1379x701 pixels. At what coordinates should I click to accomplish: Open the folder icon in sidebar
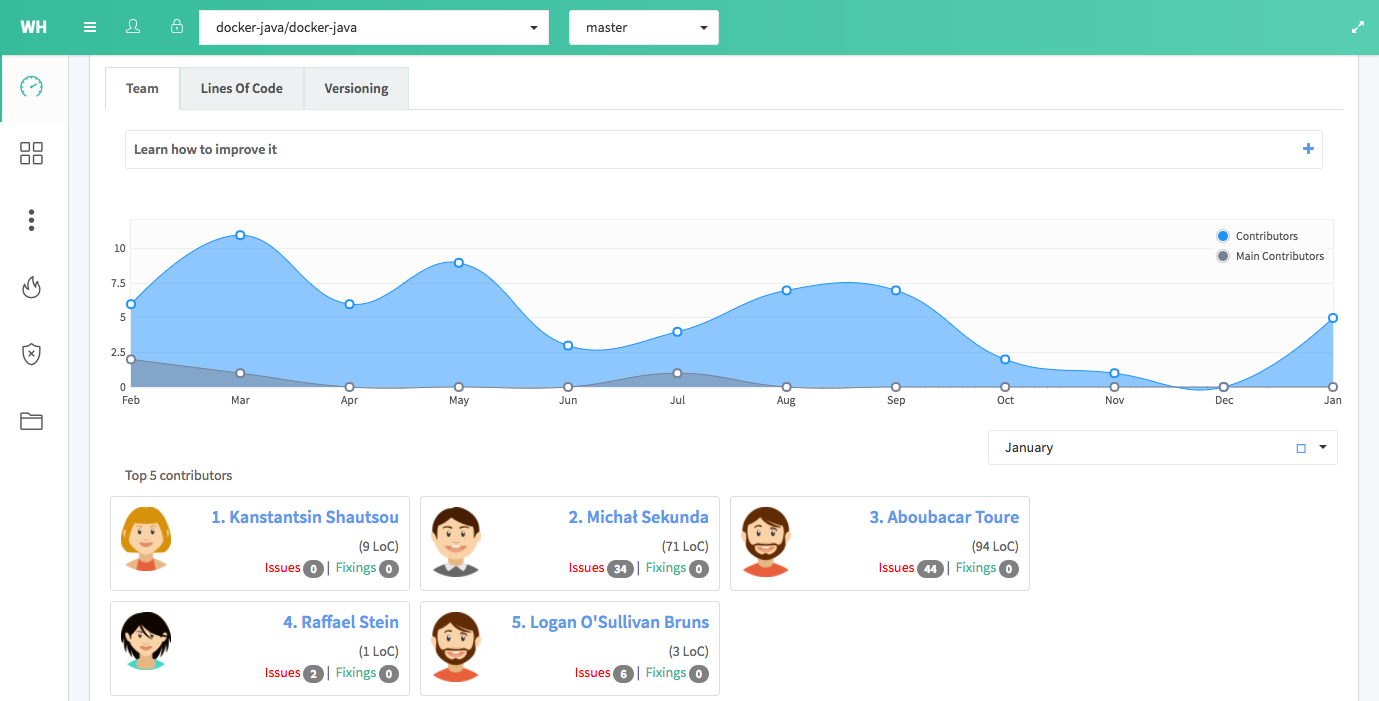point(32,421)
